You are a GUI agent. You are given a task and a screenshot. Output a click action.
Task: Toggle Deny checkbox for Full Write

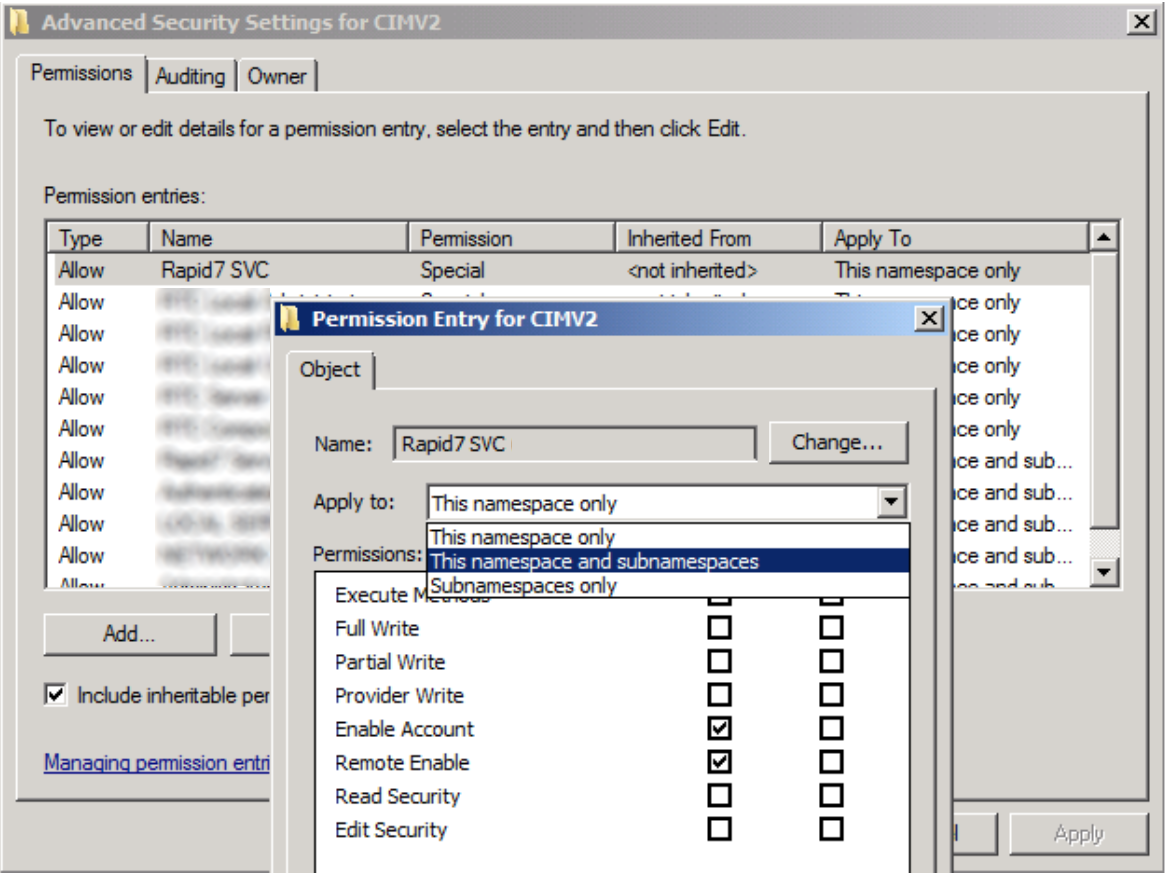pos(831,628)
